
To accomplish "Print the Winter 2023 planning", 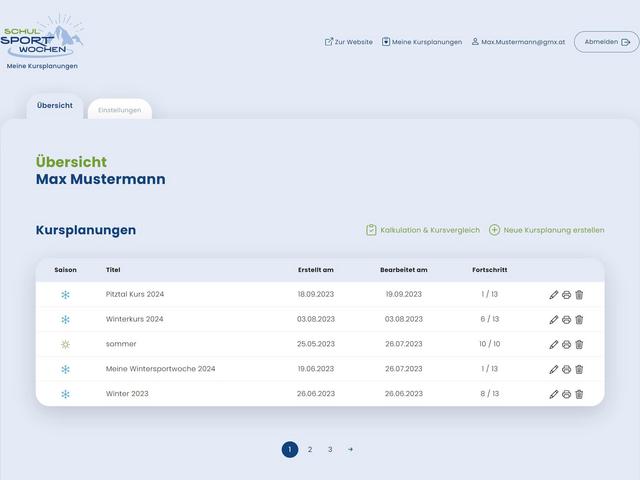I will pyautogui.click(x=566, y=394).
